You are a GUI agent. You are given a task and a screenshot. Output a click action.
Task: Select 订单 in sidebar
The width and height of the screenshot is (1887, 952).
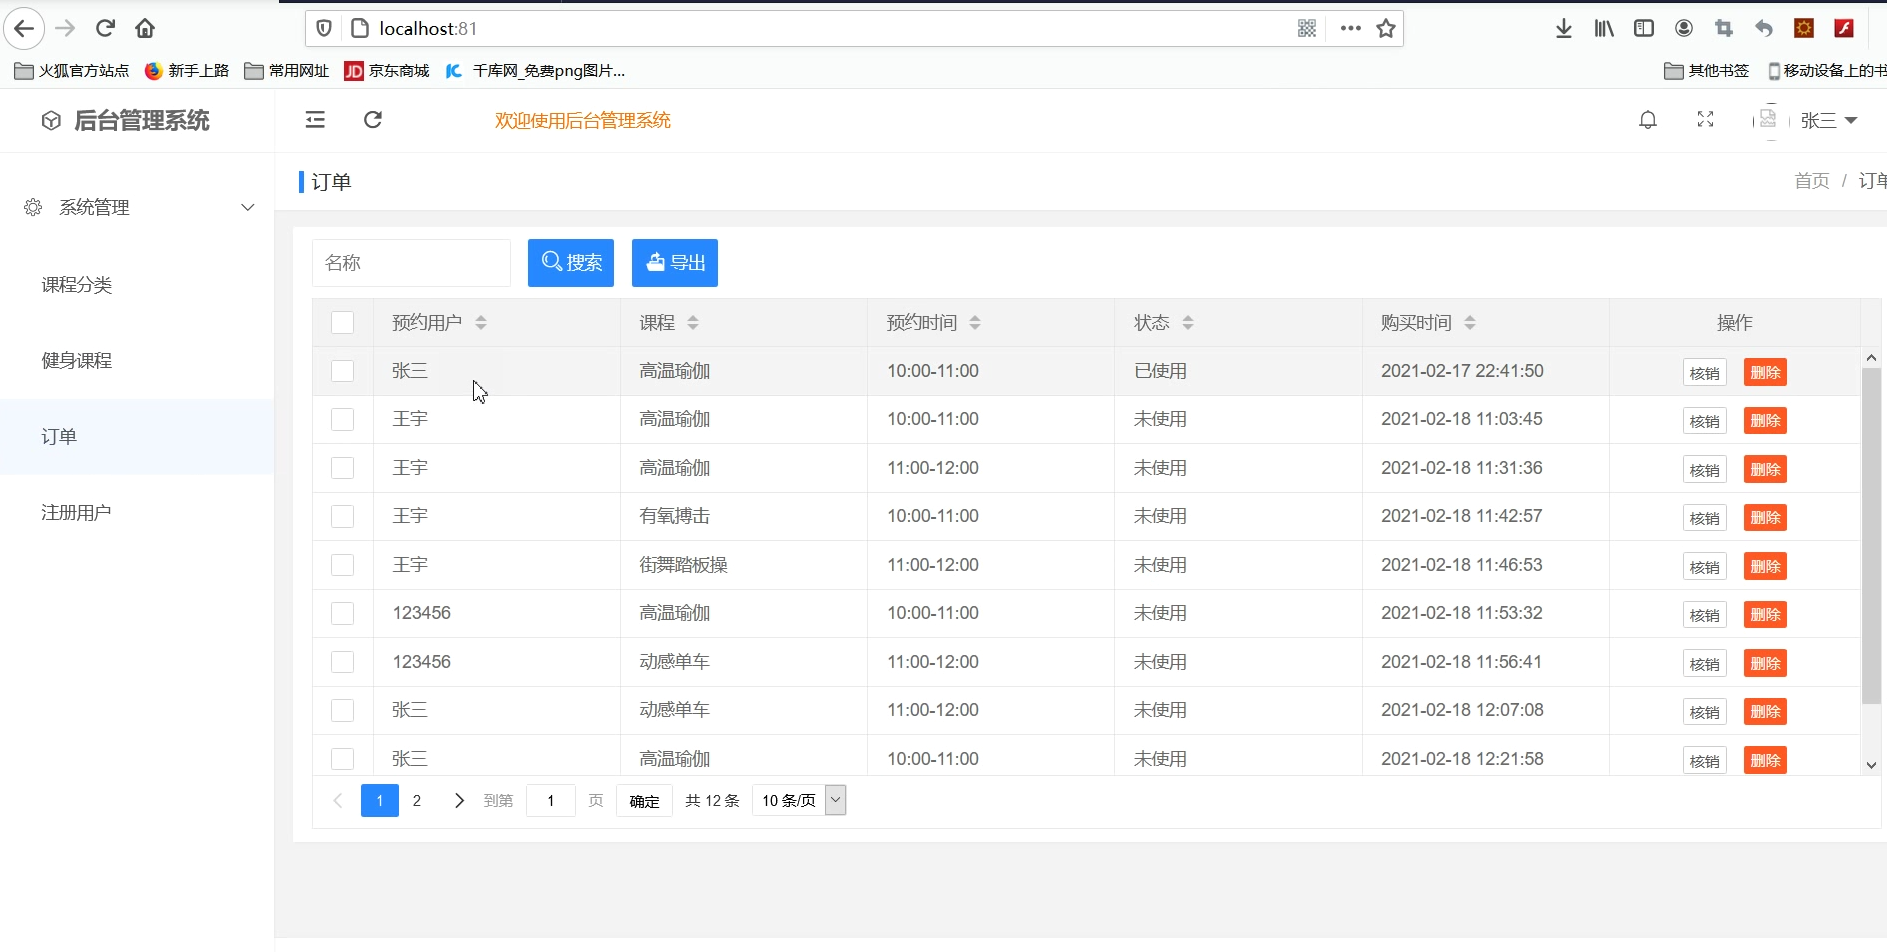click(x=137, y=437)
